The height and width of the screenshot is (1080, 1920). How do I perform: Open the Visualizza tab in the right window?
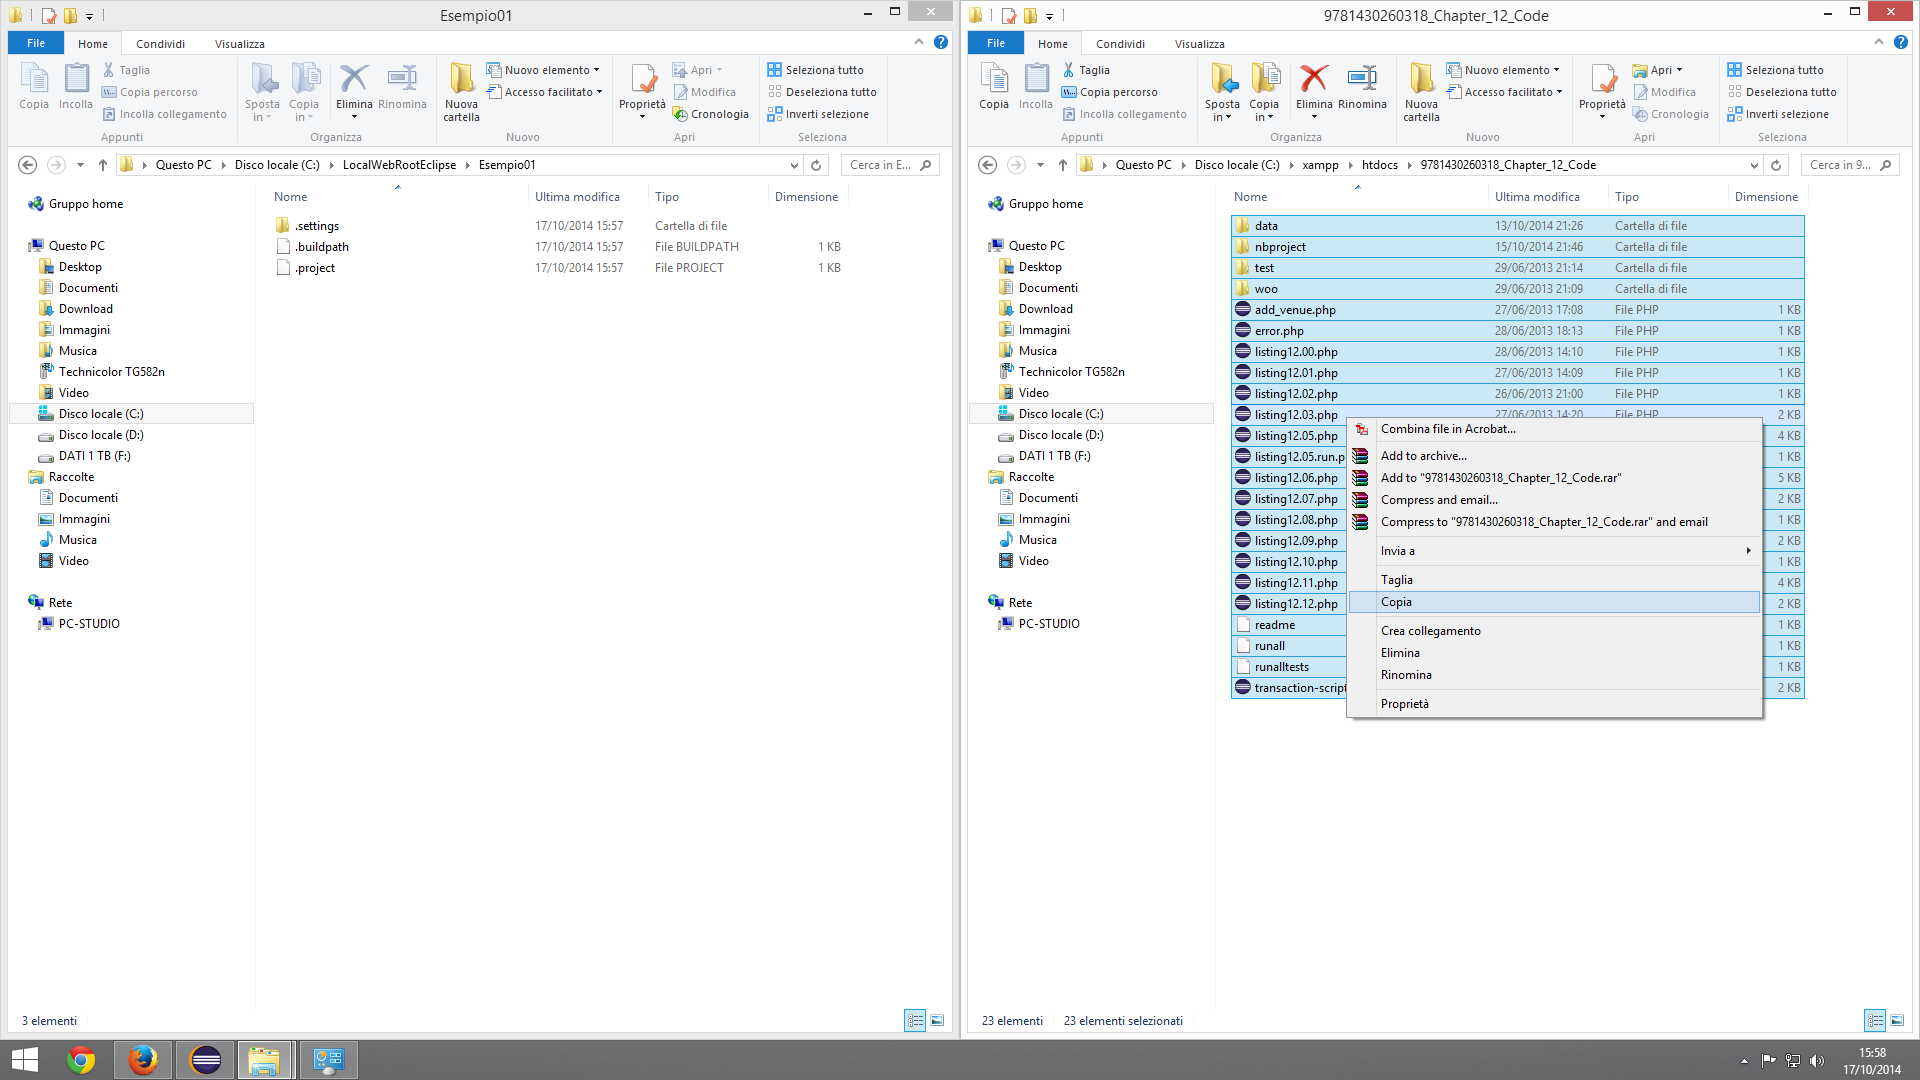[1199, 44]
